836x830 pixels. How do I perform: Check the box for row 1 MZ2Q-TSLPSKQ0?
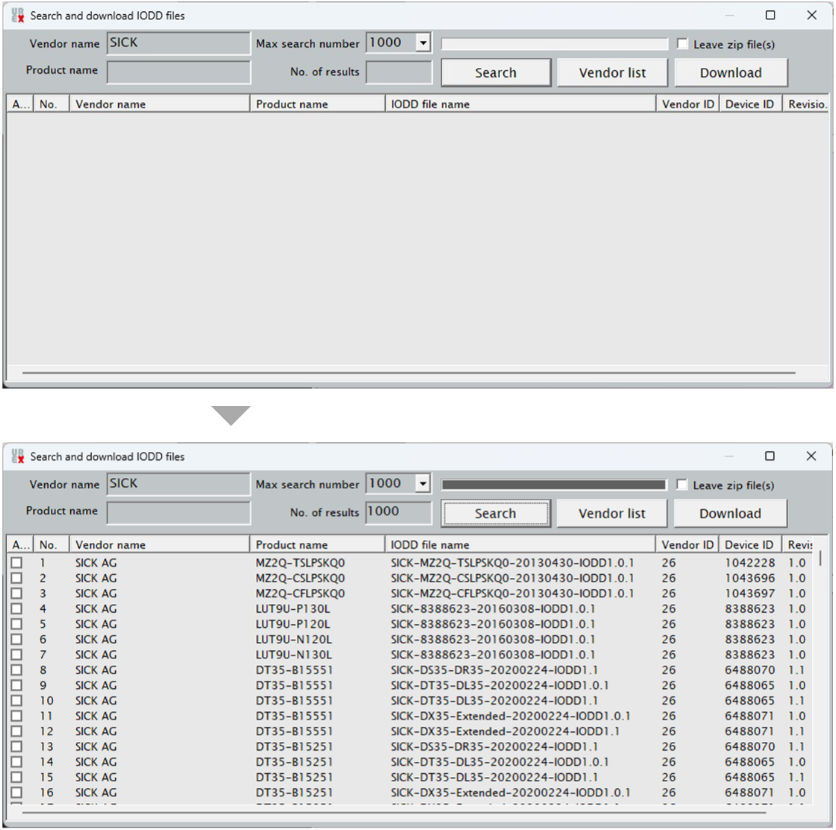pyautogui.click(x=17, y=562)
